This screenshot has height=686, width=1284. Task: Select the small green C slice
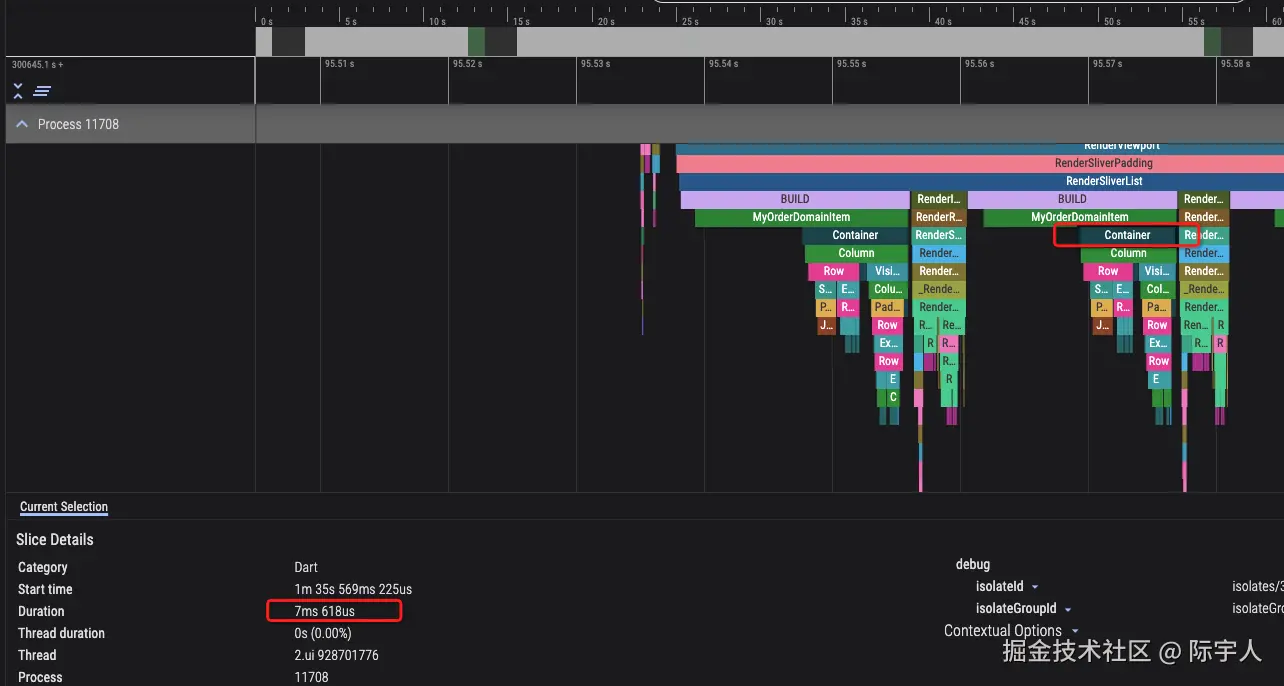pos(893,397)
